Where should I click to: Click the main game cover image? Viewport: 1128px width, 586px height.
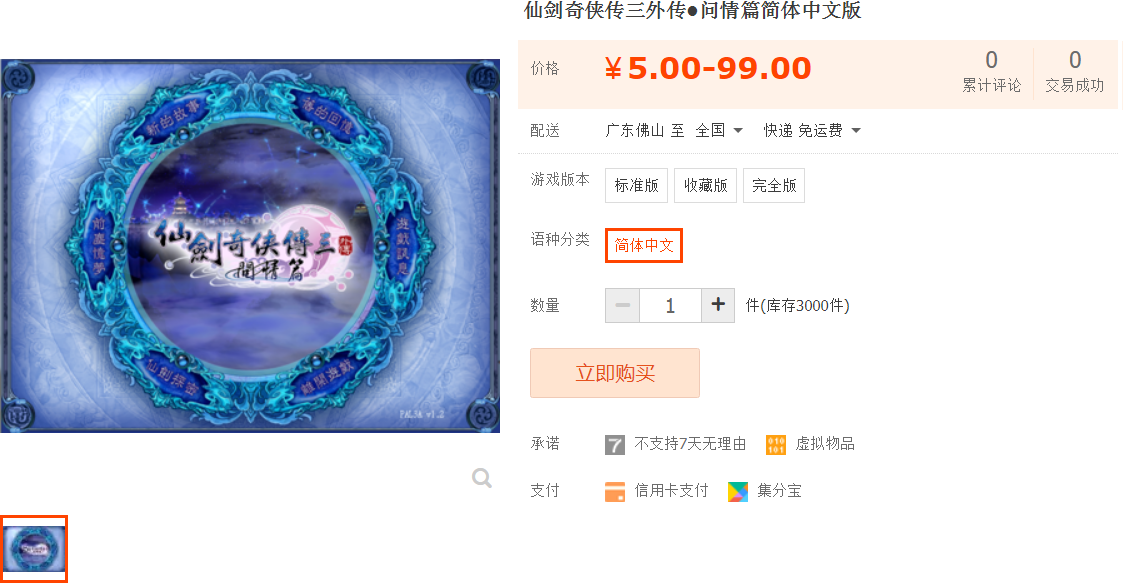250,246
